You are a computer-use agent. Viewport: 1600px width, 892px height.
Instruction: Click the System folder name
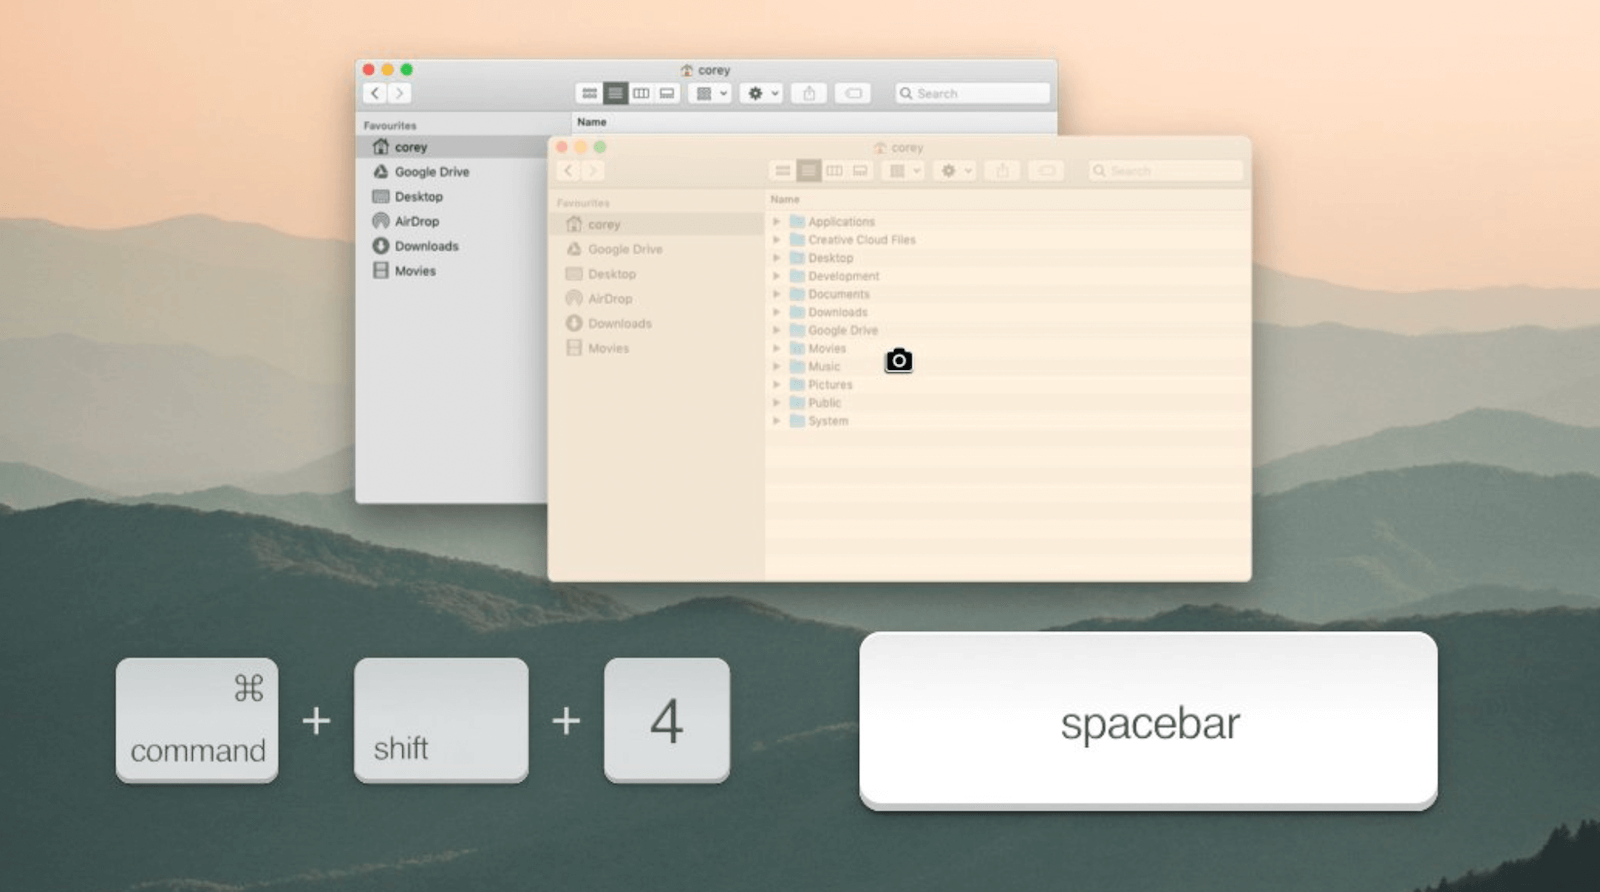(x=828, y=421)
